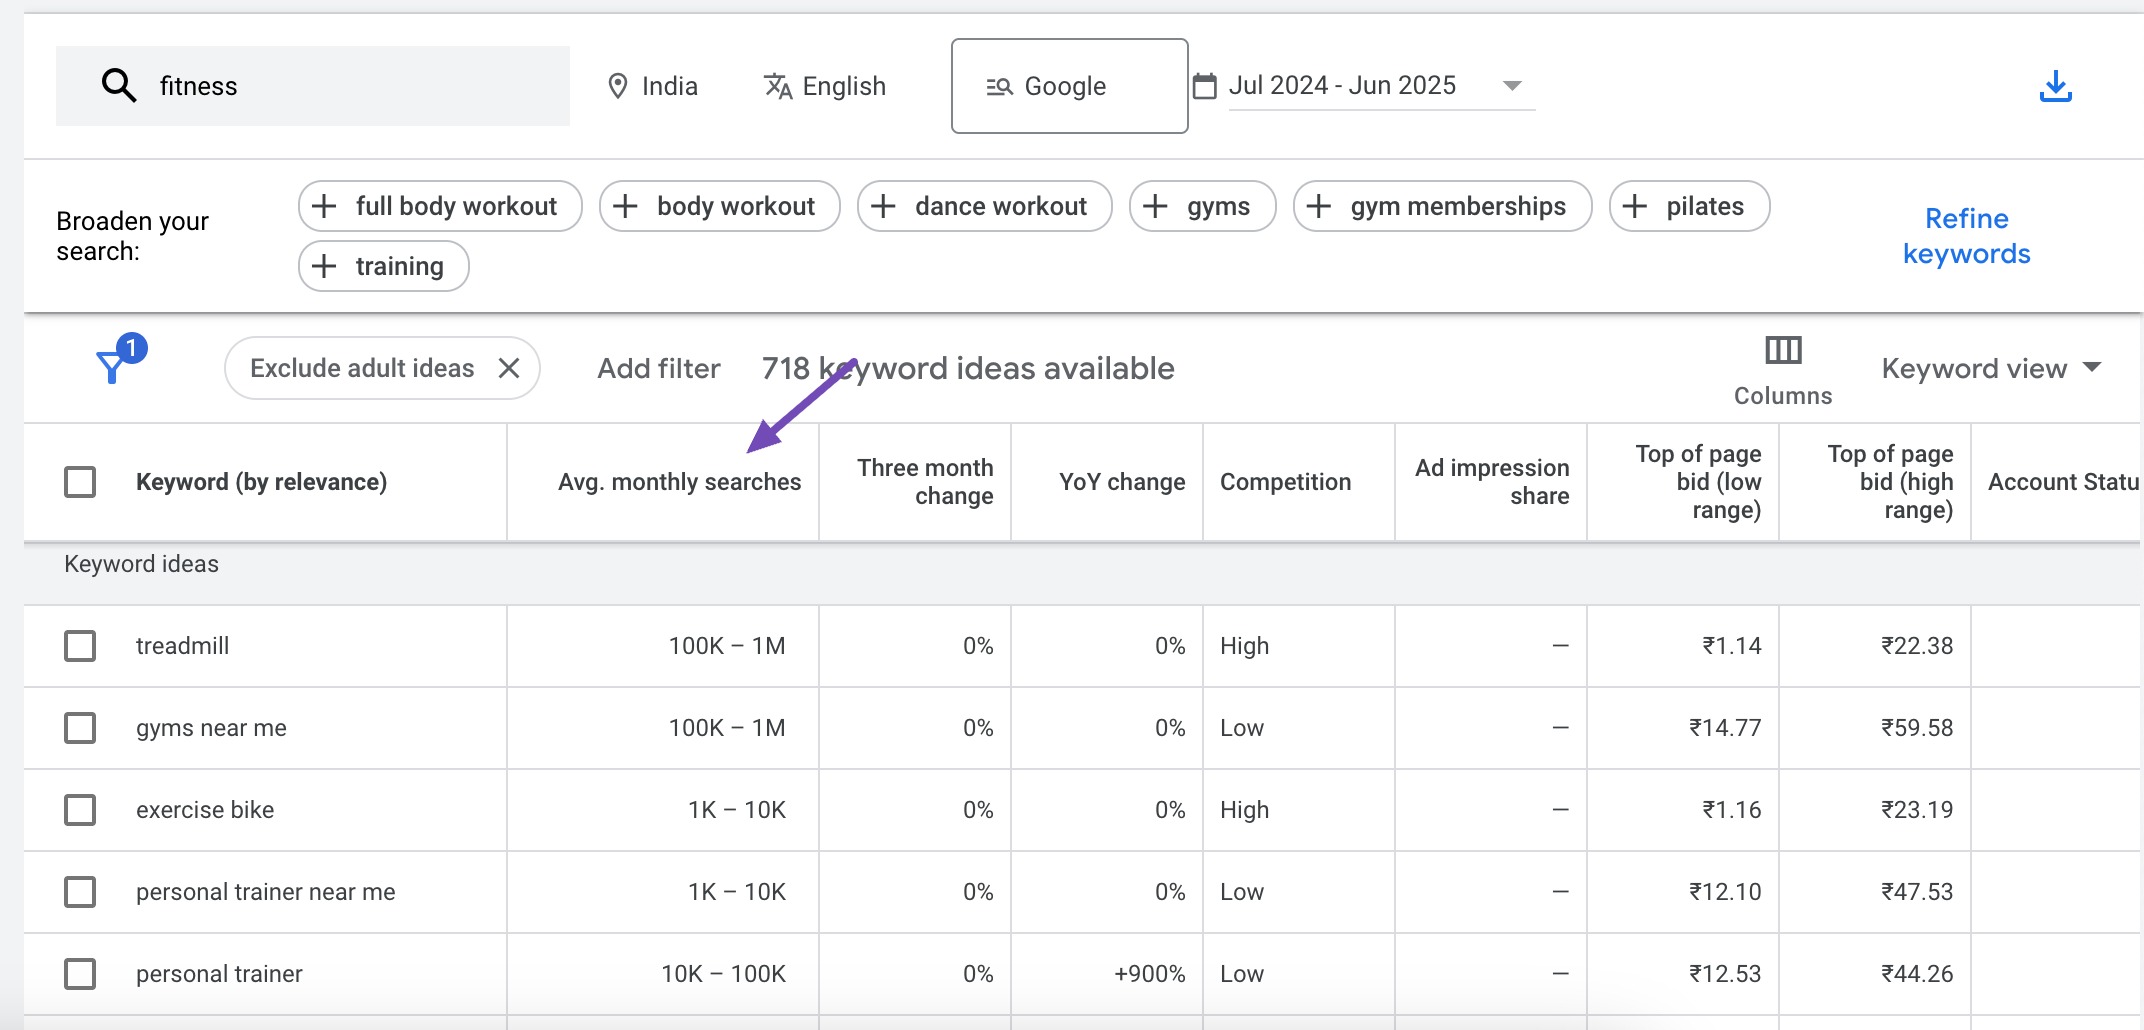Click personal trainer near me keyword
The height and width of the screenshot is (1030, 2144).
pos(266,892)
